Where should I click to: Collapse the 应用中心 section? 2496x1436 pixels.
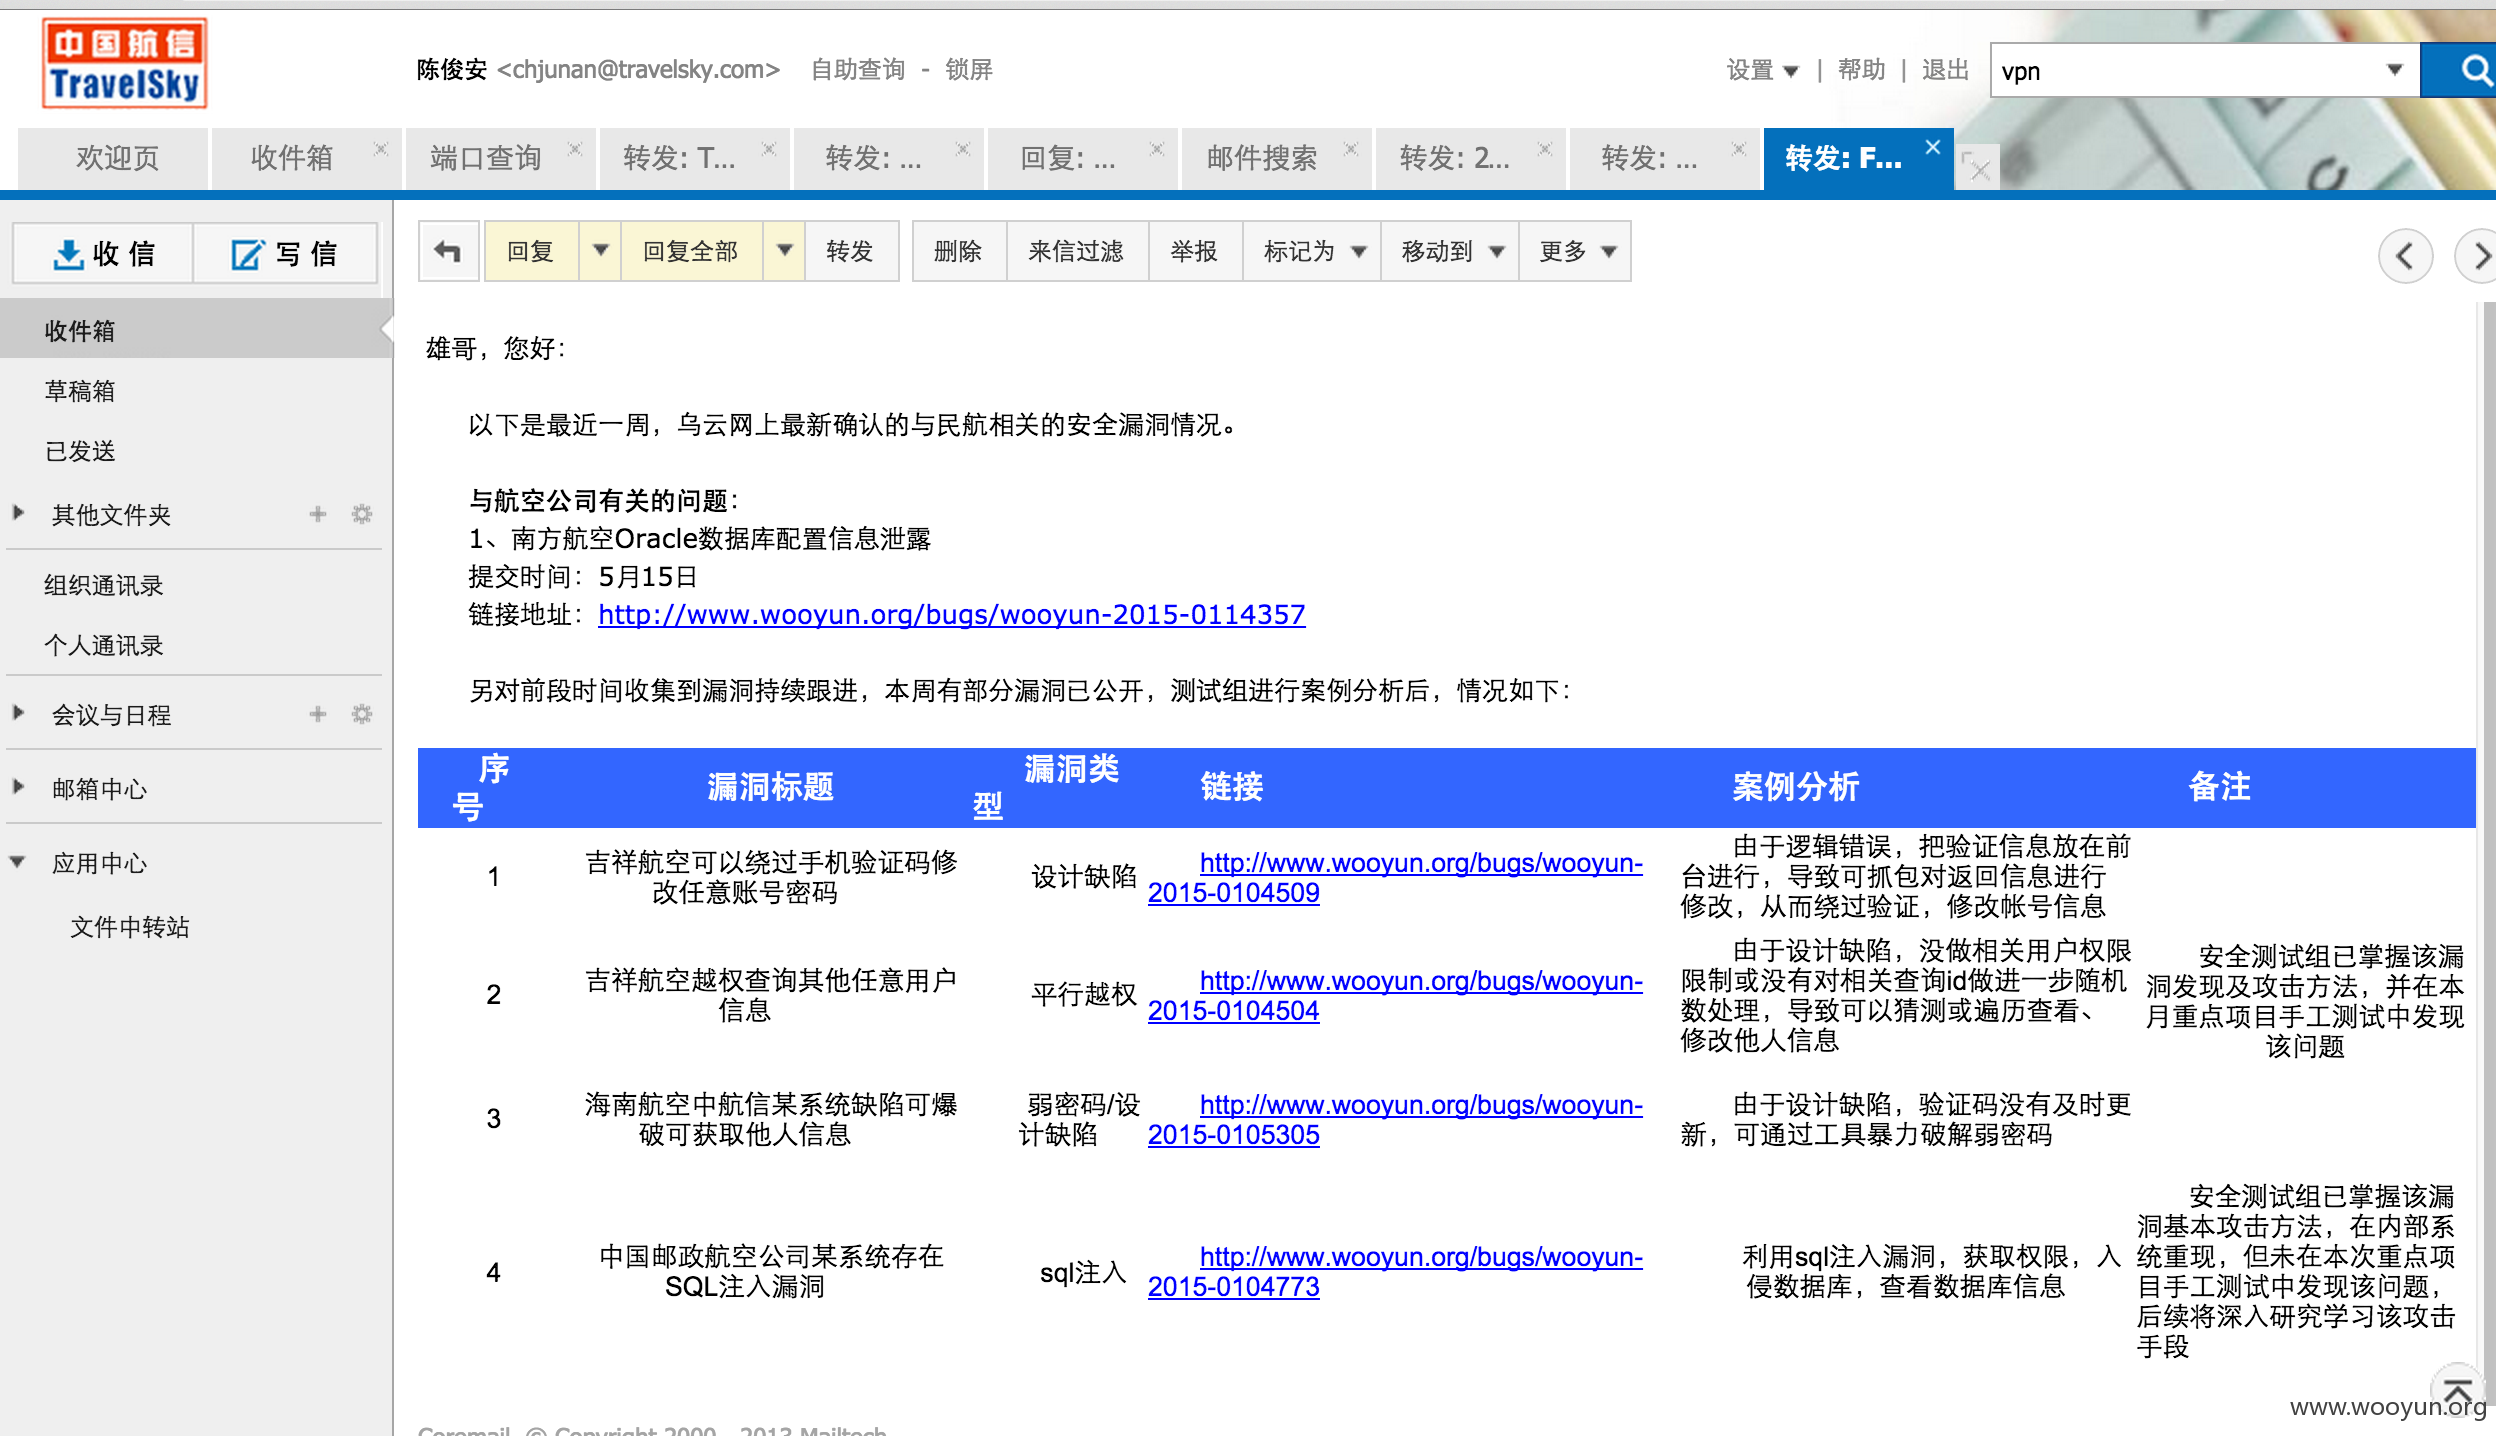pyautogui.click(x=18, y=862)
